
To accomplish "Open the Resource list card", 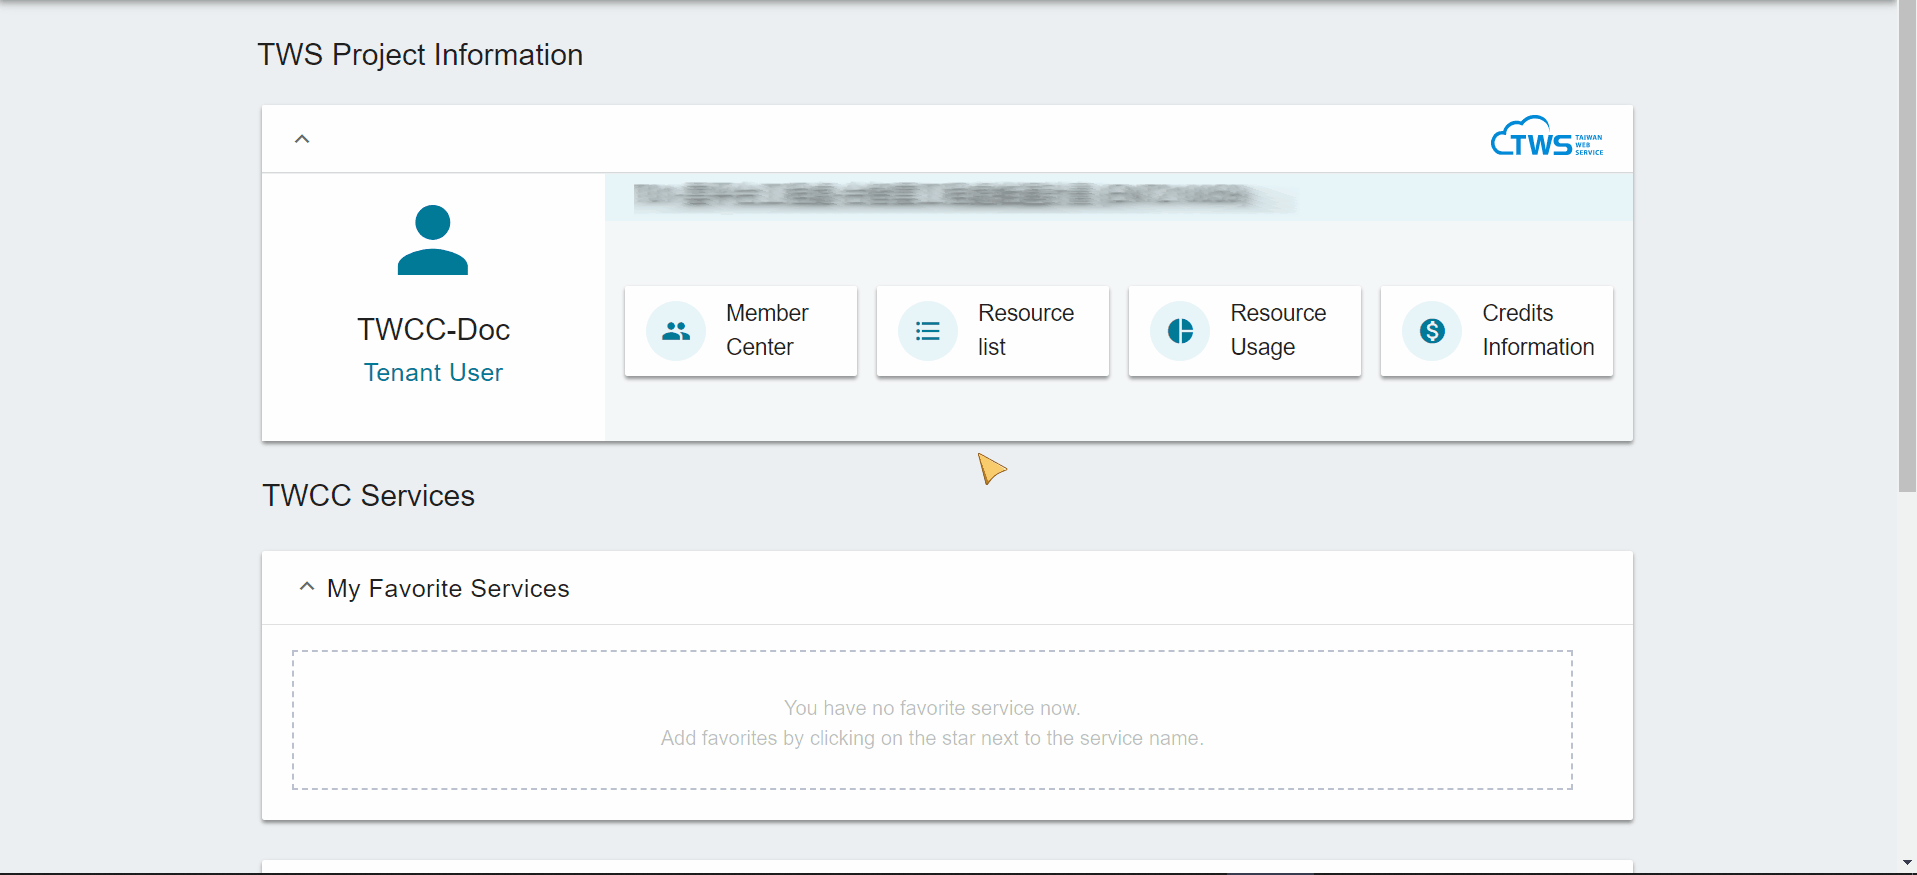I will (993, 331).
